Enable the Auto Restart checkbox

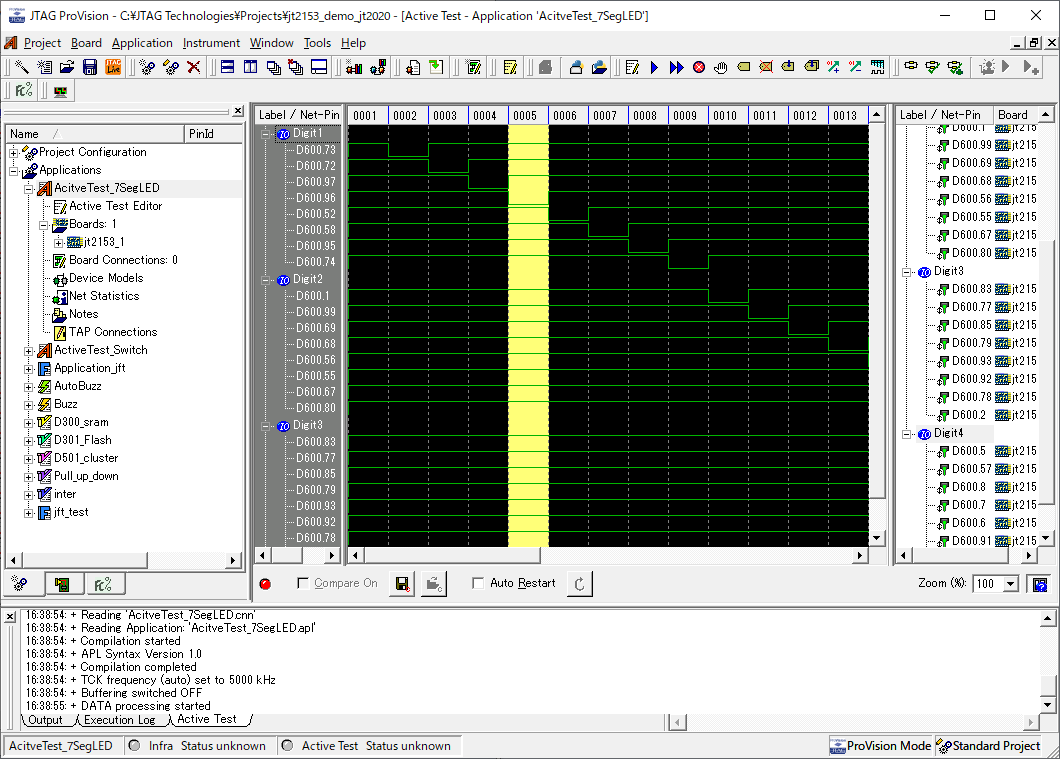[x=478, y=583]
